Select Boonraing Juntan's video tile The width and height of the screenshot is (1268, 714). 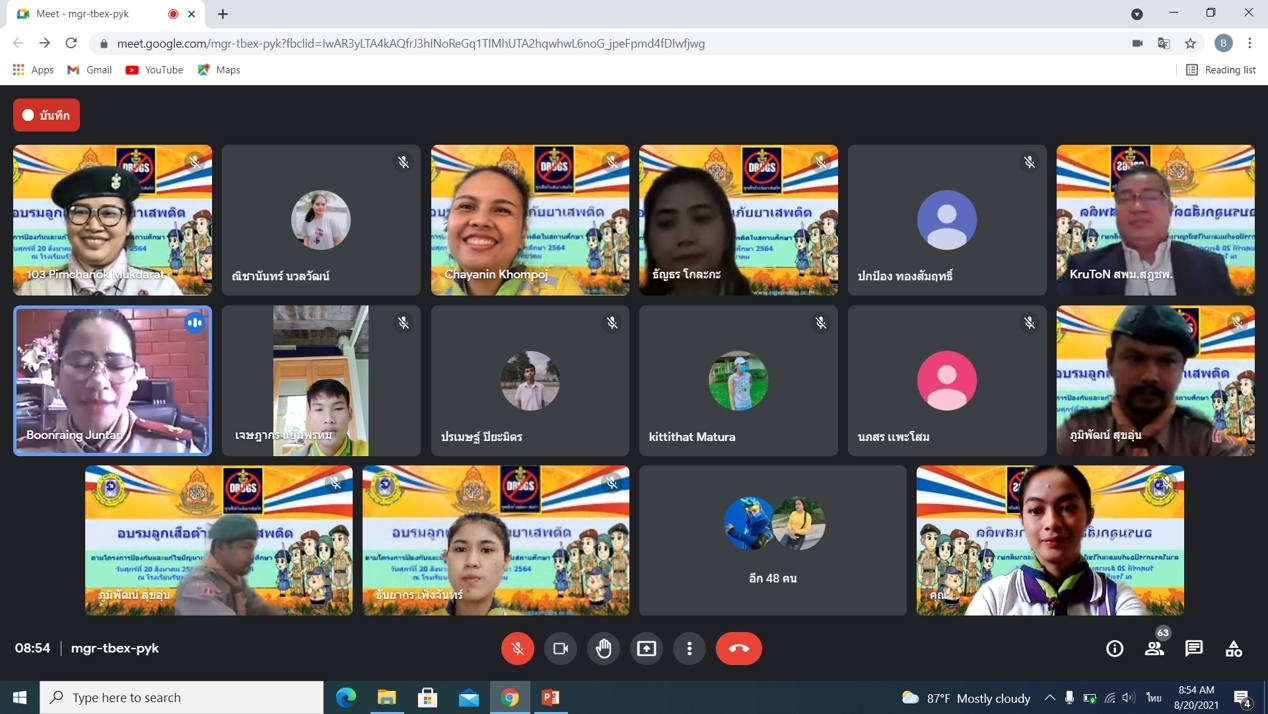[112, 380]
